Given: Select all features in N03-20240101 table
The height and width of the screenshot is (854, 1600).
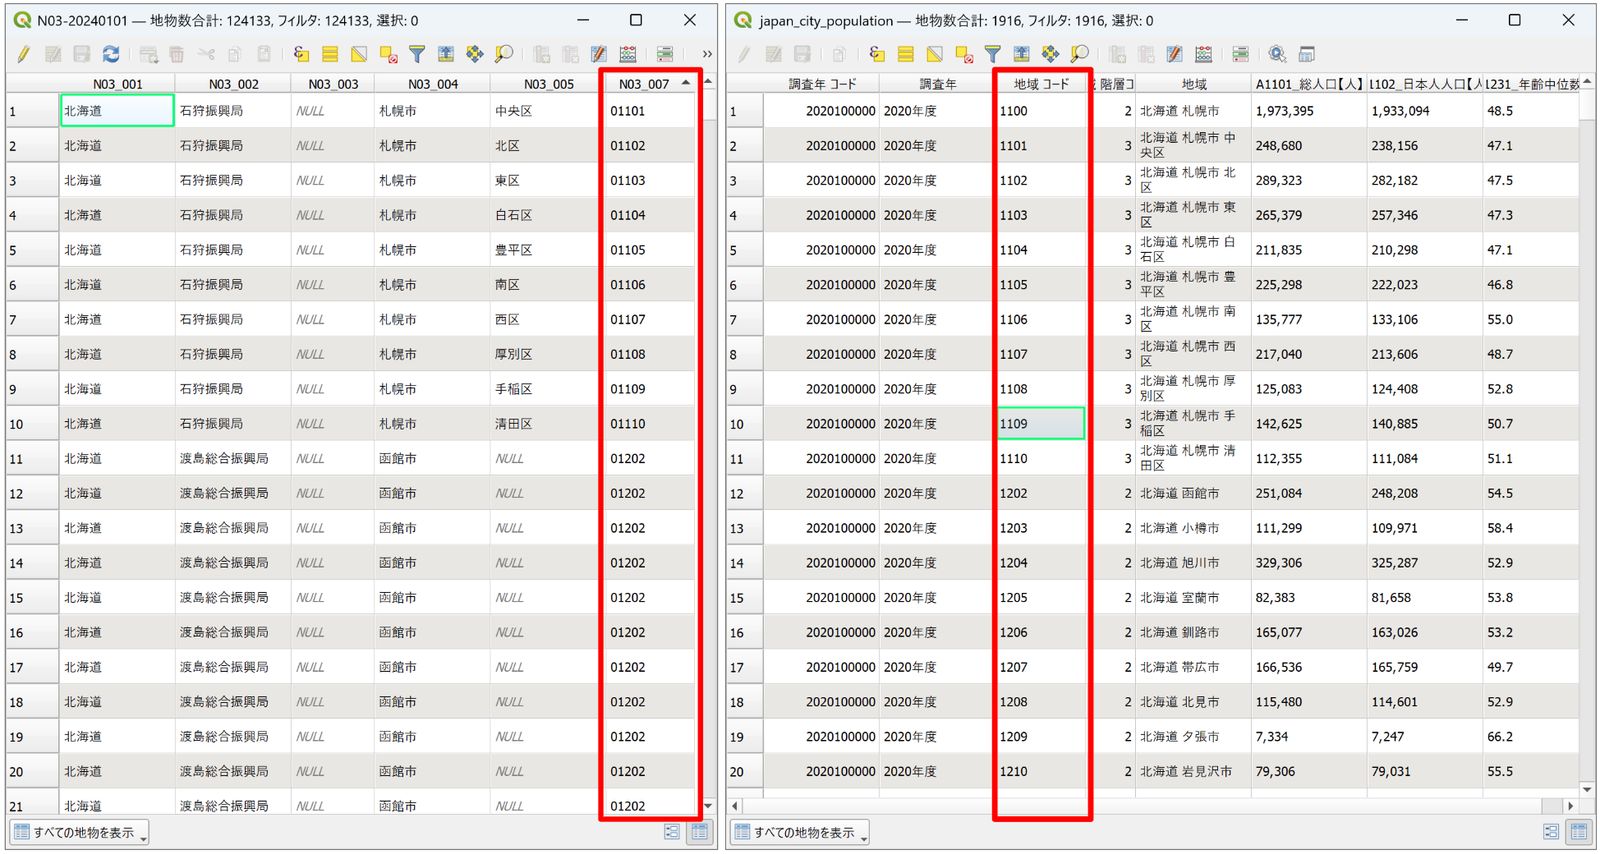Looking at the screenshot, I should coord(330,54).
